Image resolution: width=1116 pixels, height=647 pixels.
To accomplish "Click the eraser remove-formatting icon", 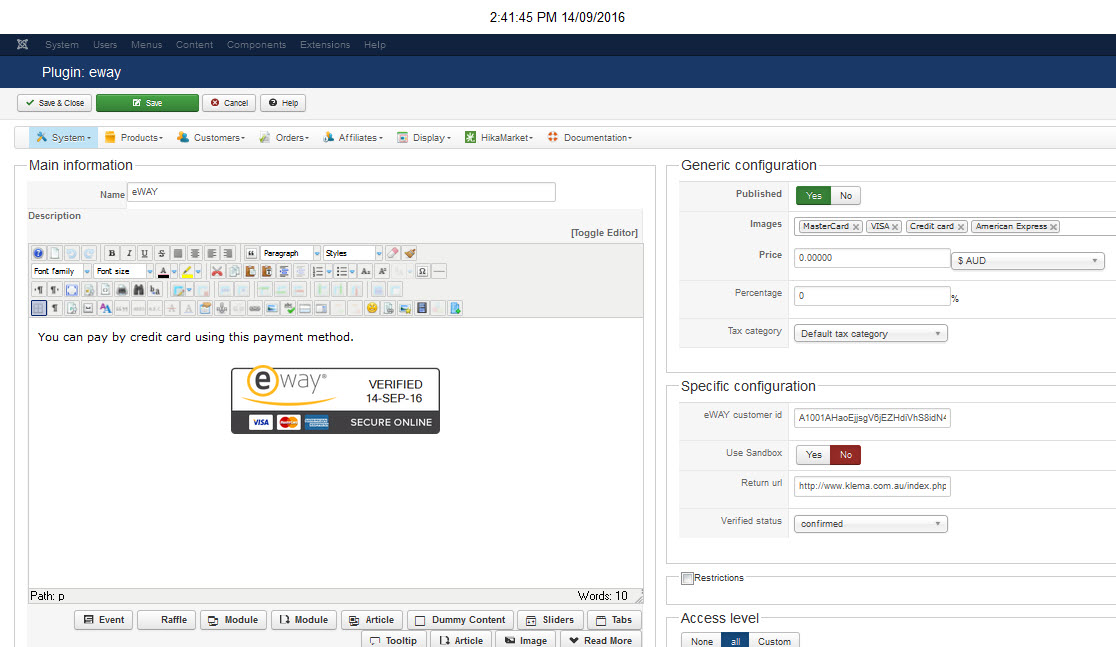I will click(x=393, y=253).
